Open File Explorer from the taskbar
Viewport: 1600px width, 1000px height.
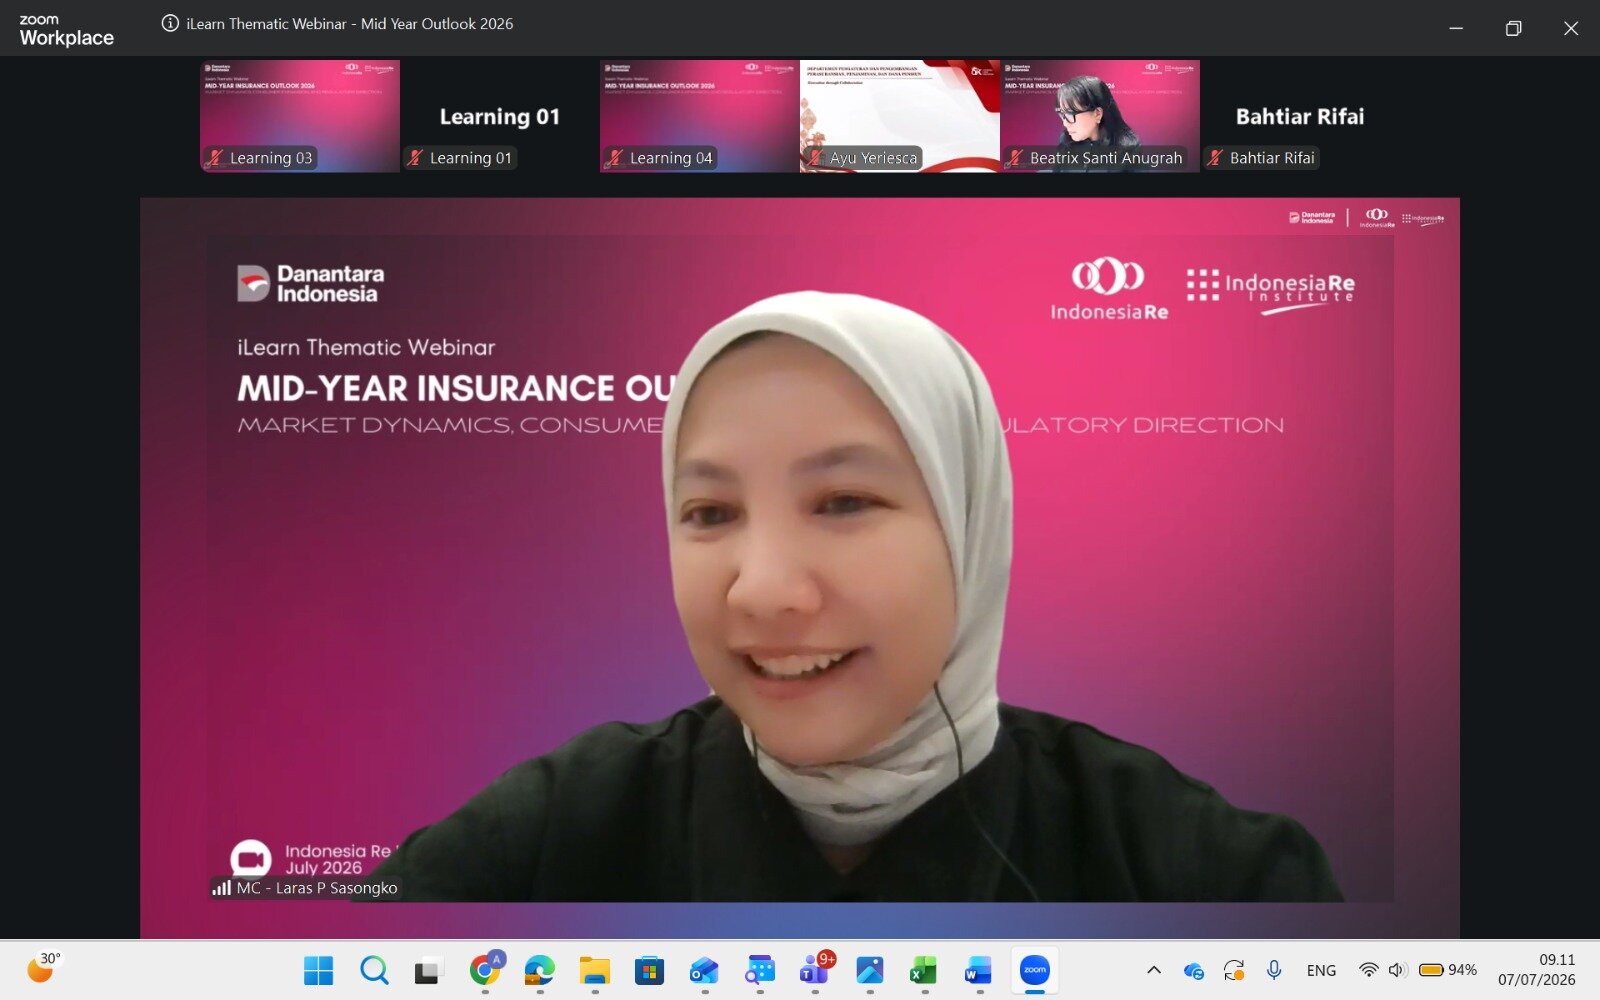(x=594, y=970)
